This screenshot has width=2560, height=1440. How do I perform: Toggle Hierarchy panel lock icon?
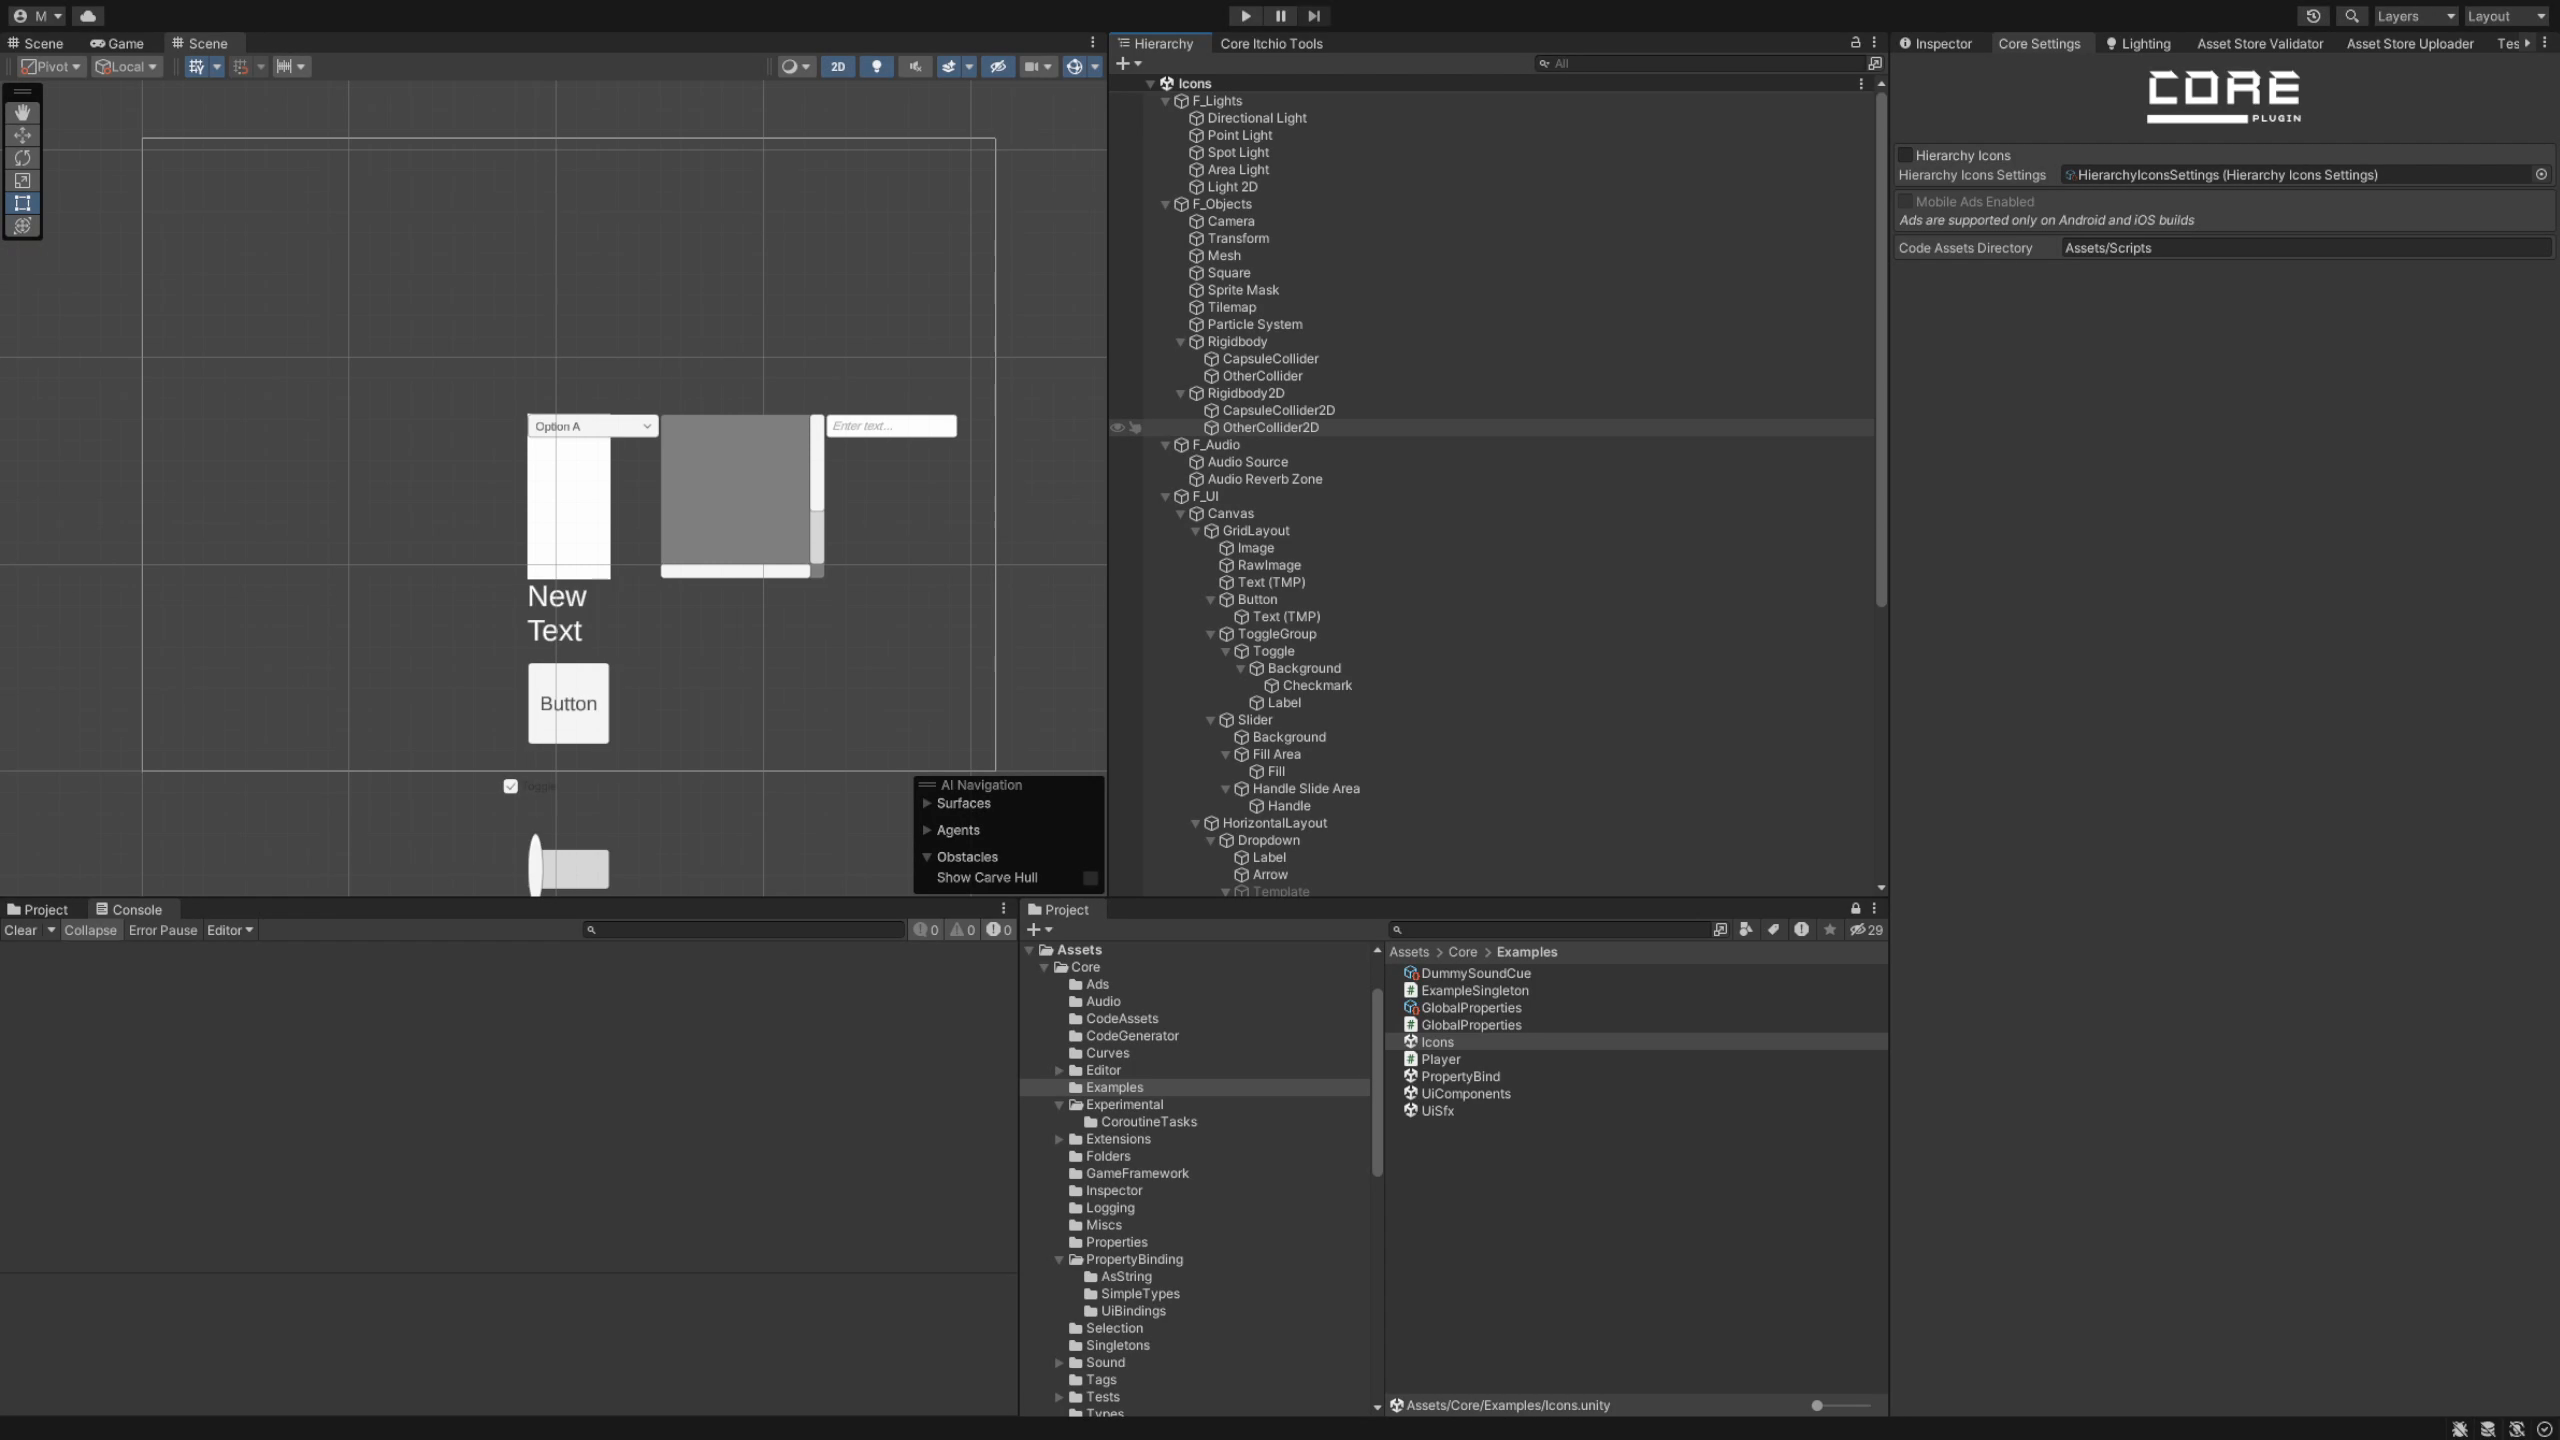pos(1855,43)
